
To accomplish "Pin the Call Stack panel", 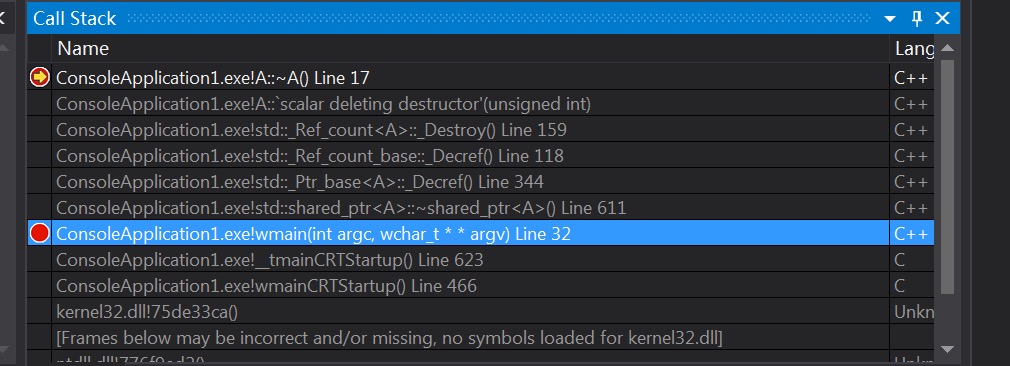I will (x=917, y=18).
